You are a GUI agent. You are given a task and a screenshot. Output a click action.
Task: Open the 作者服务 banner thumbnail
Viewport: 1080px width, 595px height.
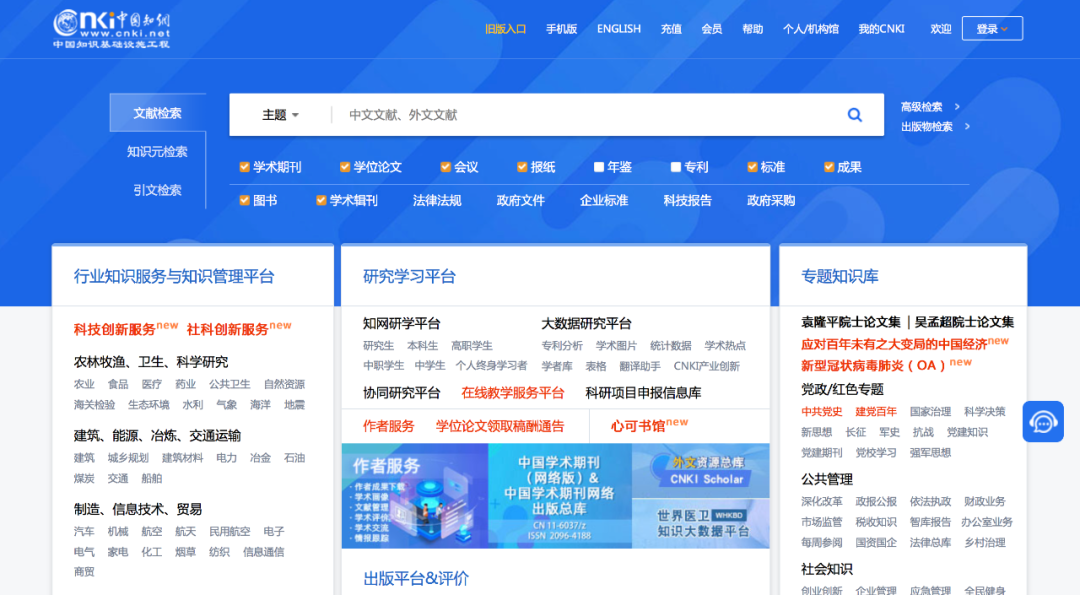coord(414,500)
